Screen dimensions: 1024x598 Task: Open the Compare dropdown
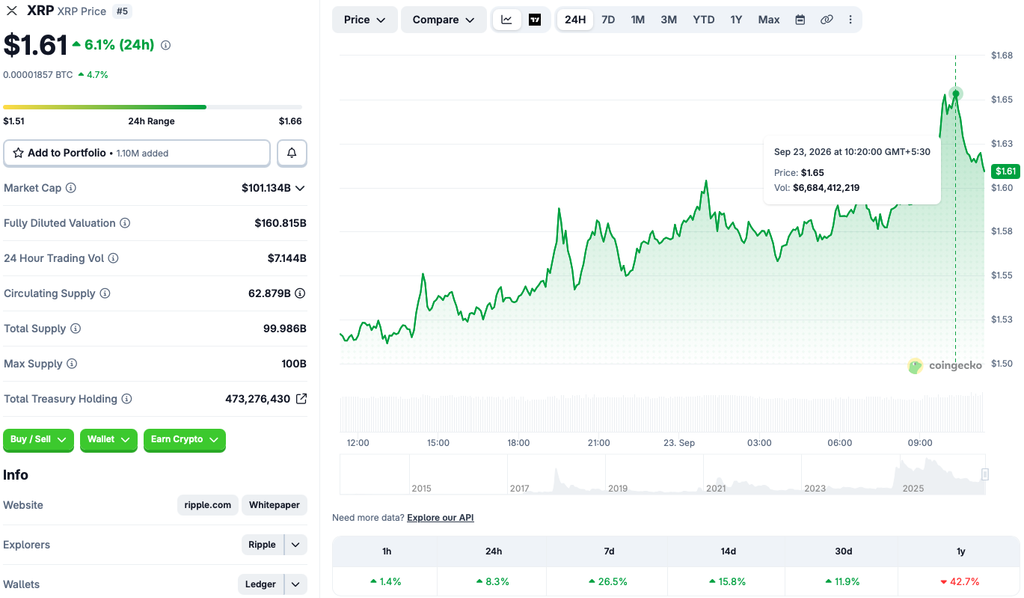(443, 20)
